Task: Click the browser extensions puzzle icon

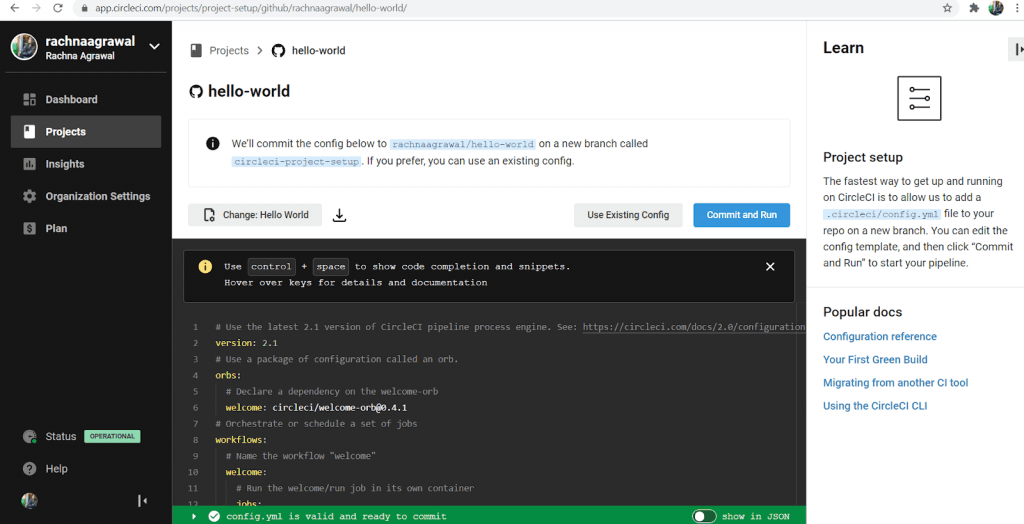Action: pos(973,8)
